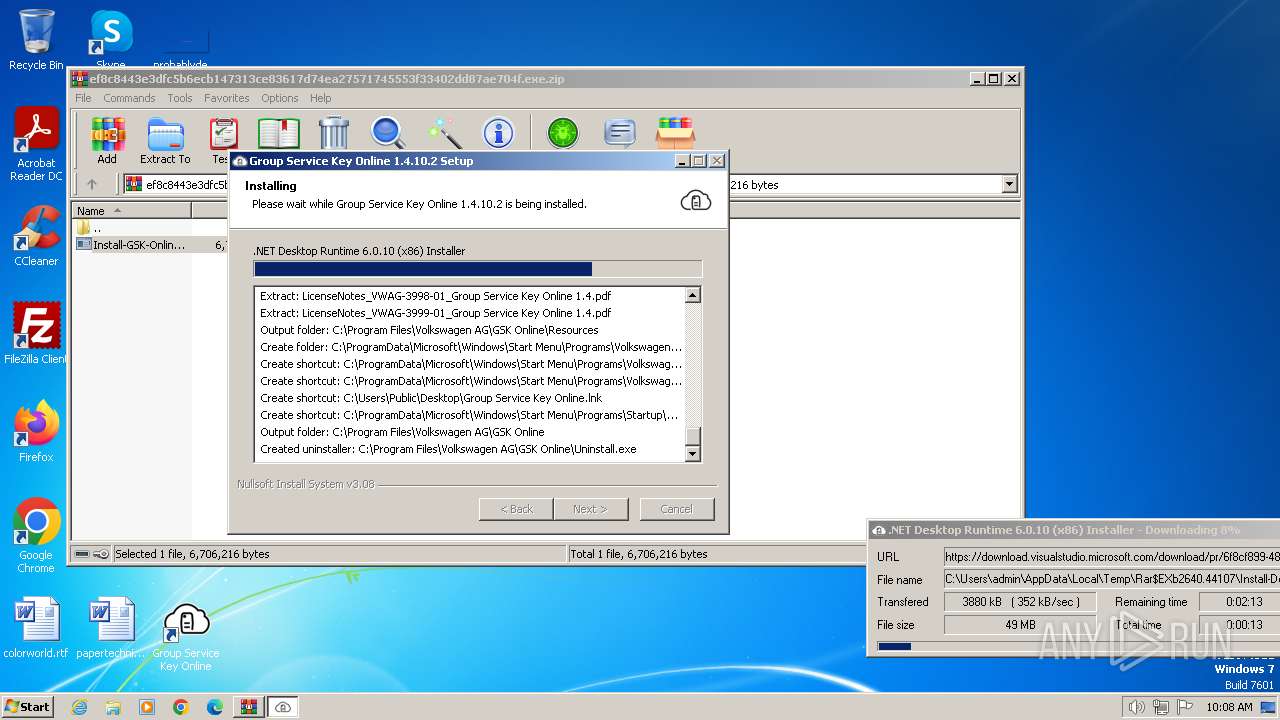
Task: Click the install log scroll down arrow
Action: (692, 454)
